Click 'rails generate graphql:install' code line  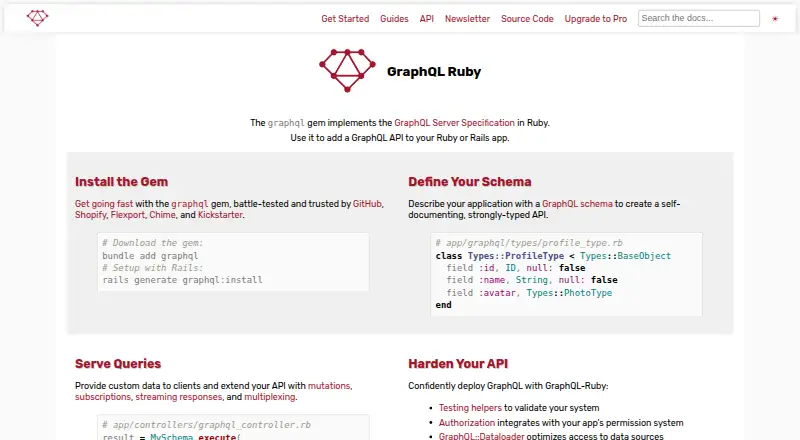pos(182,280)
